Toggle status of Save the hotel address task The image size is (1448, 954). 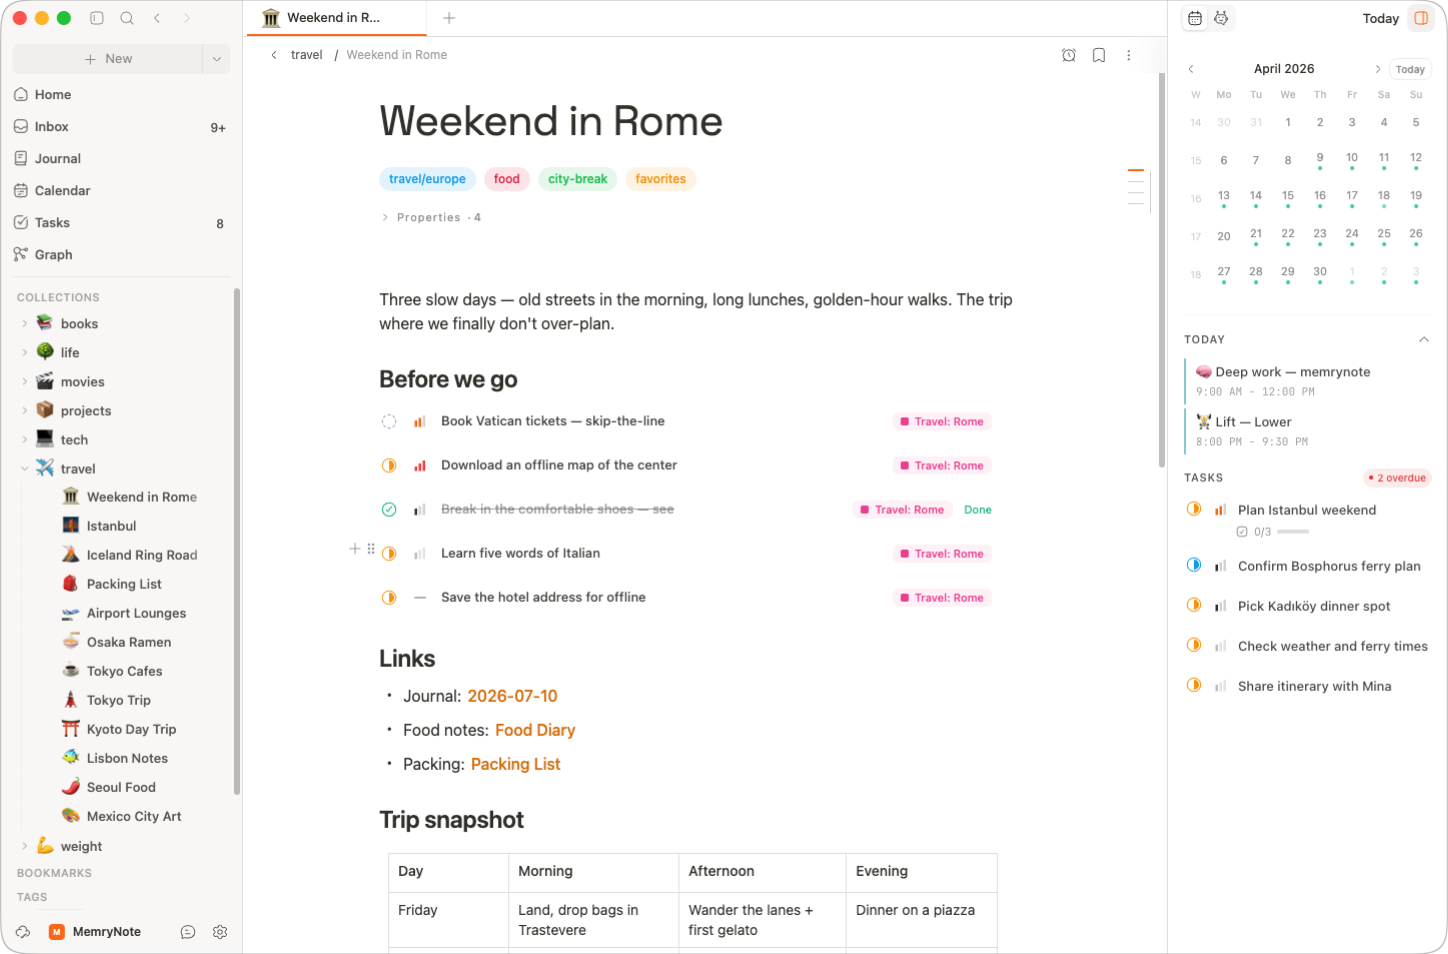(x=389, y=598)
